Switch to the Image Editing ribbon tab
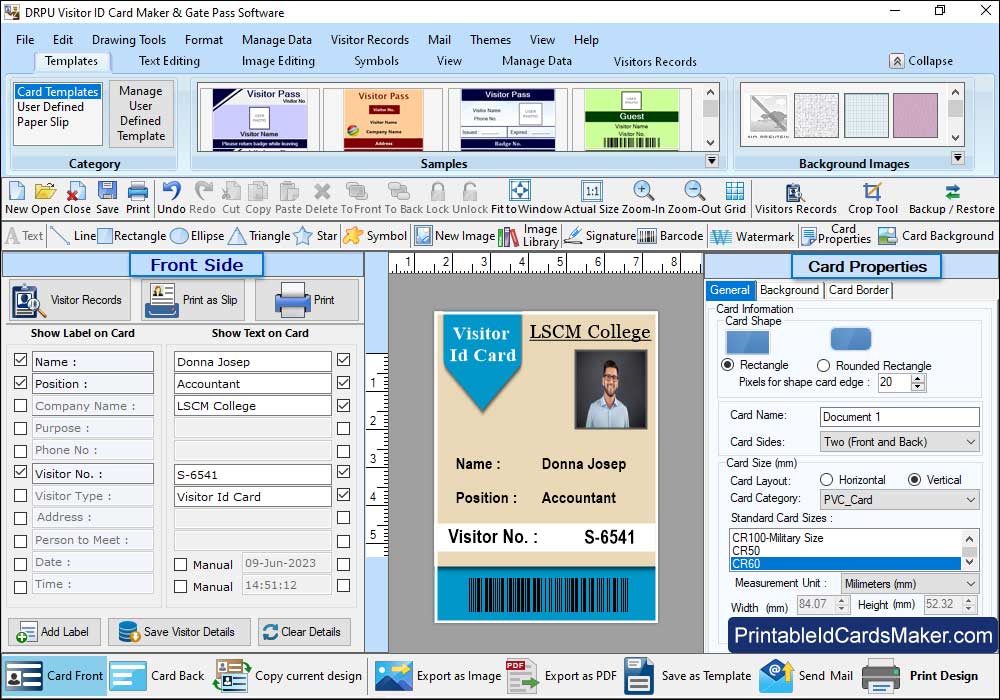 278,61
